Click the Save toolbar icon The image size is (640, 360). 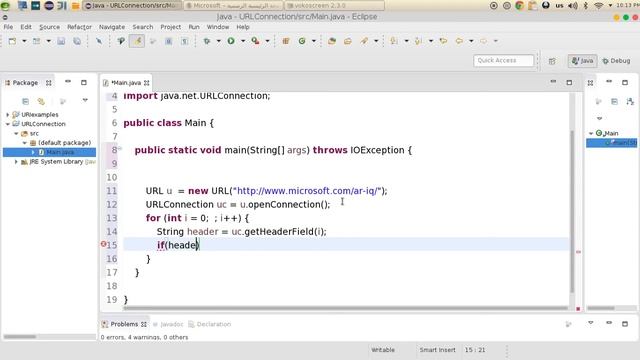click(x=61, y=41)
